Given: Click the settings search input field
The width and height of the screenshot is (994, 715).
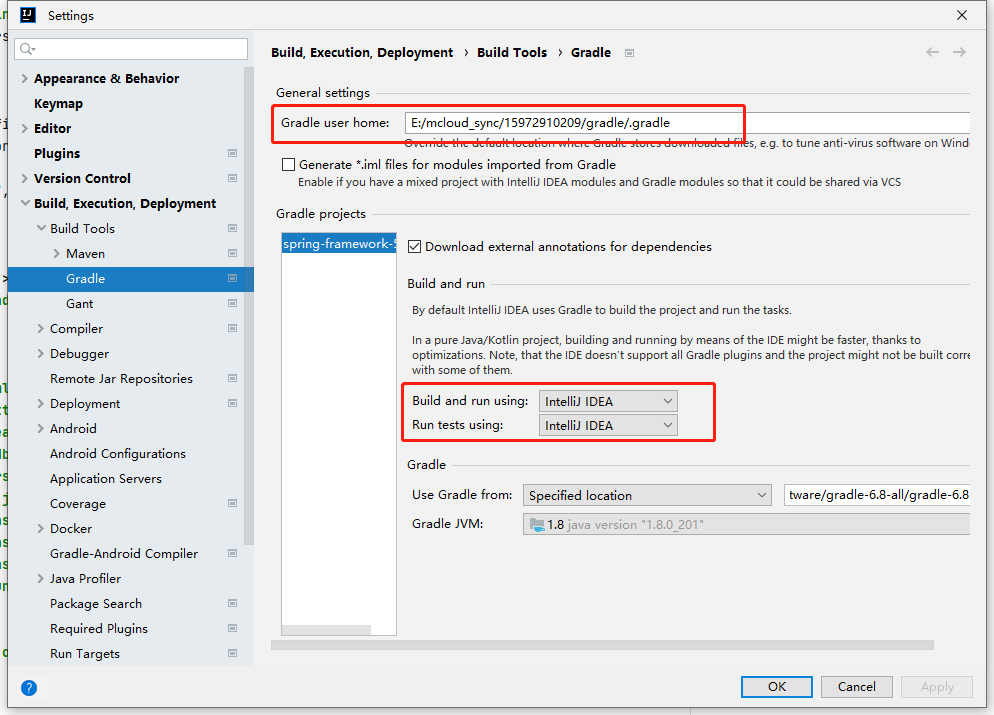Looking at the screenshot, I should pos(131,49).
